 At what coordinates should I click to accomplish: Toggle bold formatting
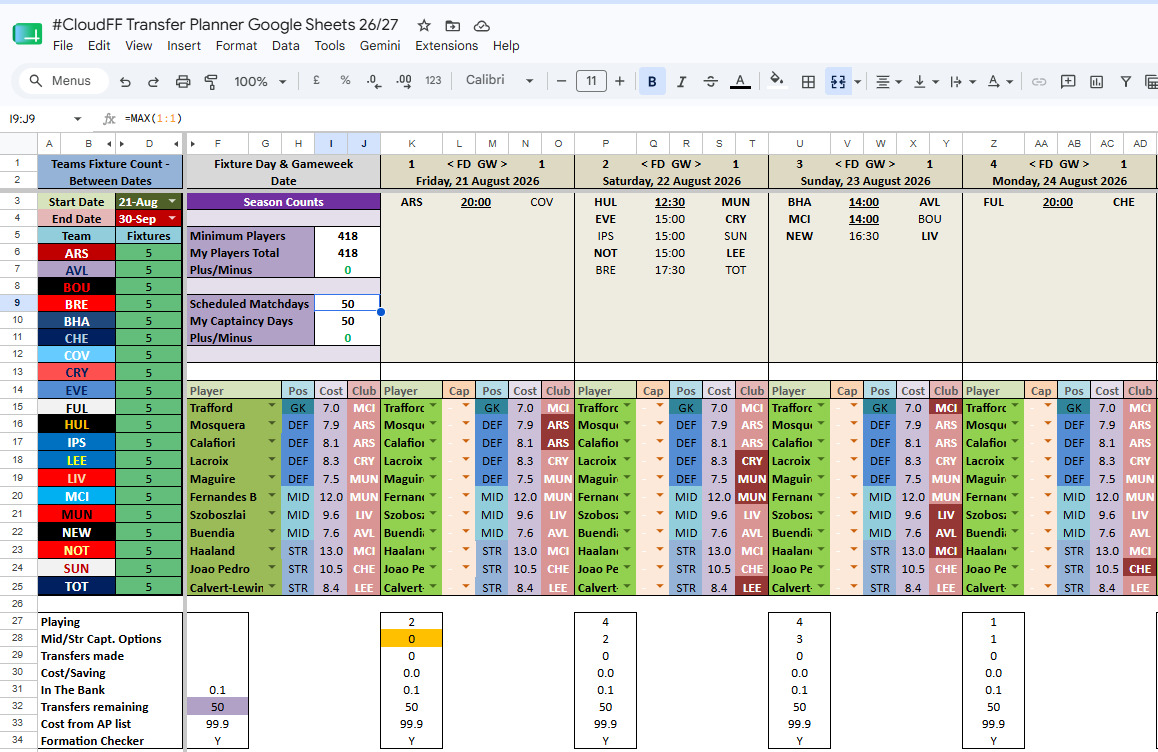coord(652,81)
